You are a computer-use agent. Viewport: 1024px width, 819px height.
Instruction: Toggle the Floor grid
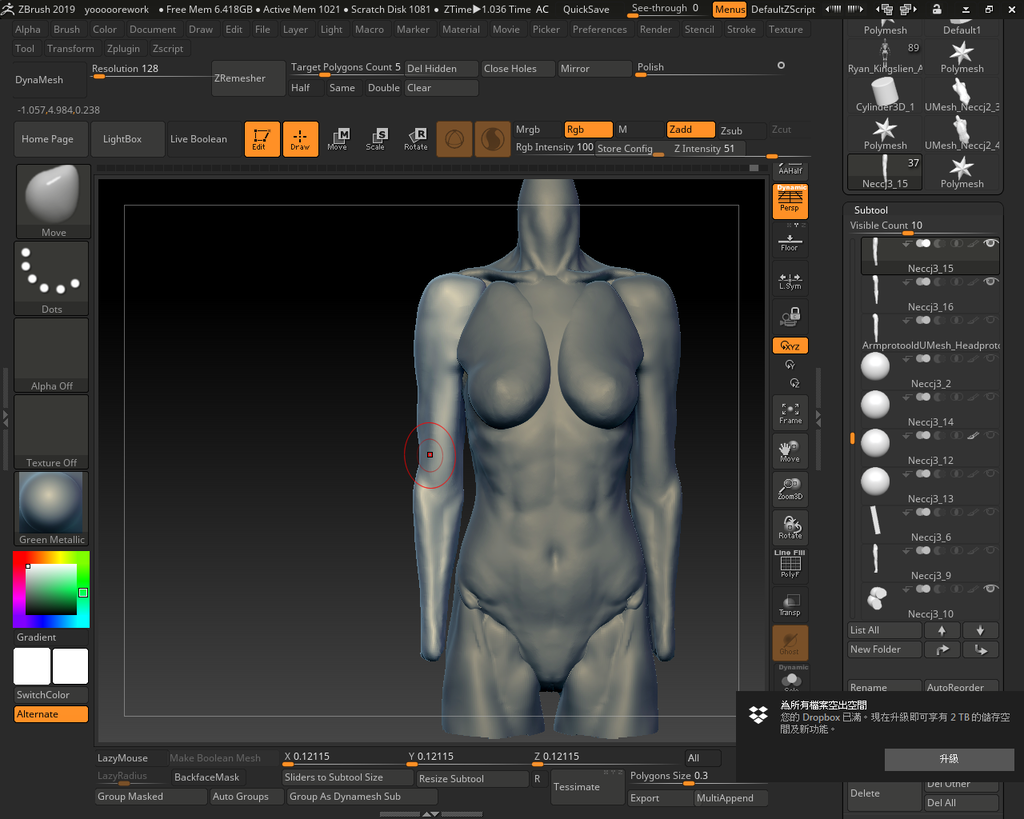click(790, 243)
